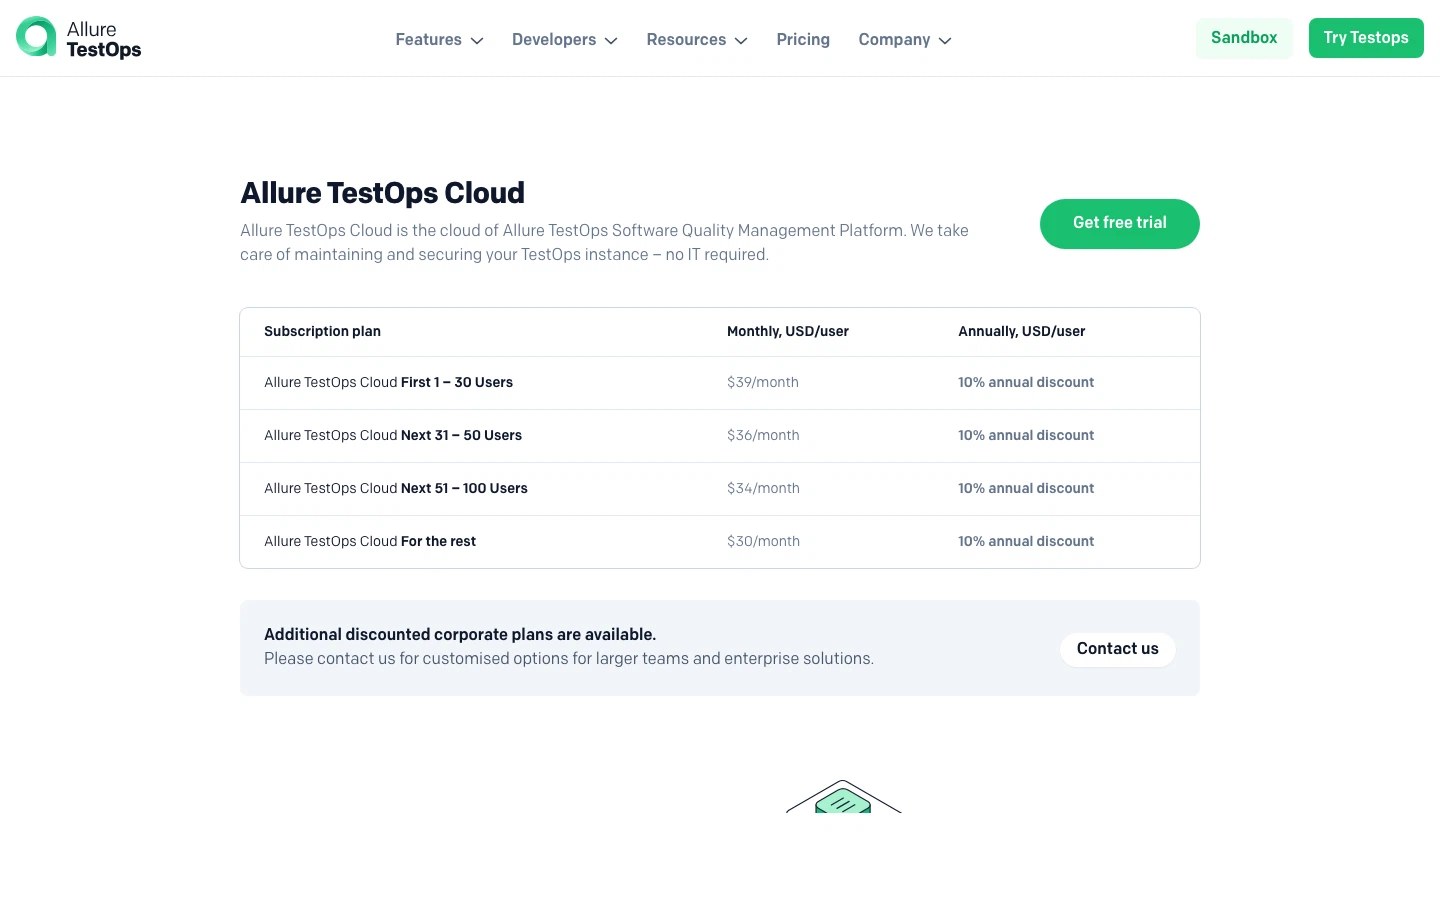Click the TestOps wordmark beside the logo
1440x900 pixels.
coord(104,50)
